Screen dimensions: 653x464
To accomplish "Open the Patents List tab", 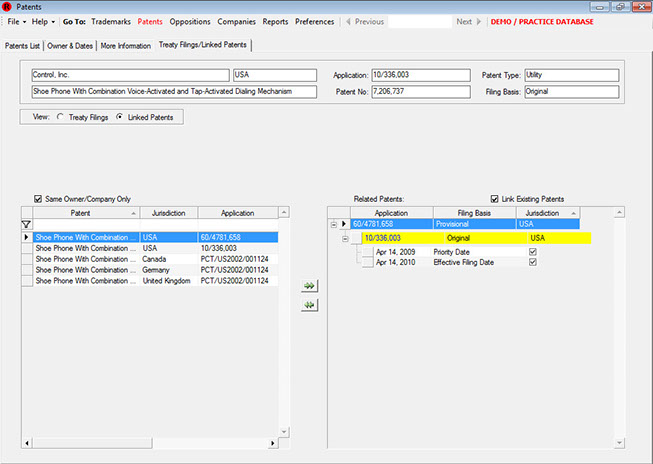I will tap(23, 46).
